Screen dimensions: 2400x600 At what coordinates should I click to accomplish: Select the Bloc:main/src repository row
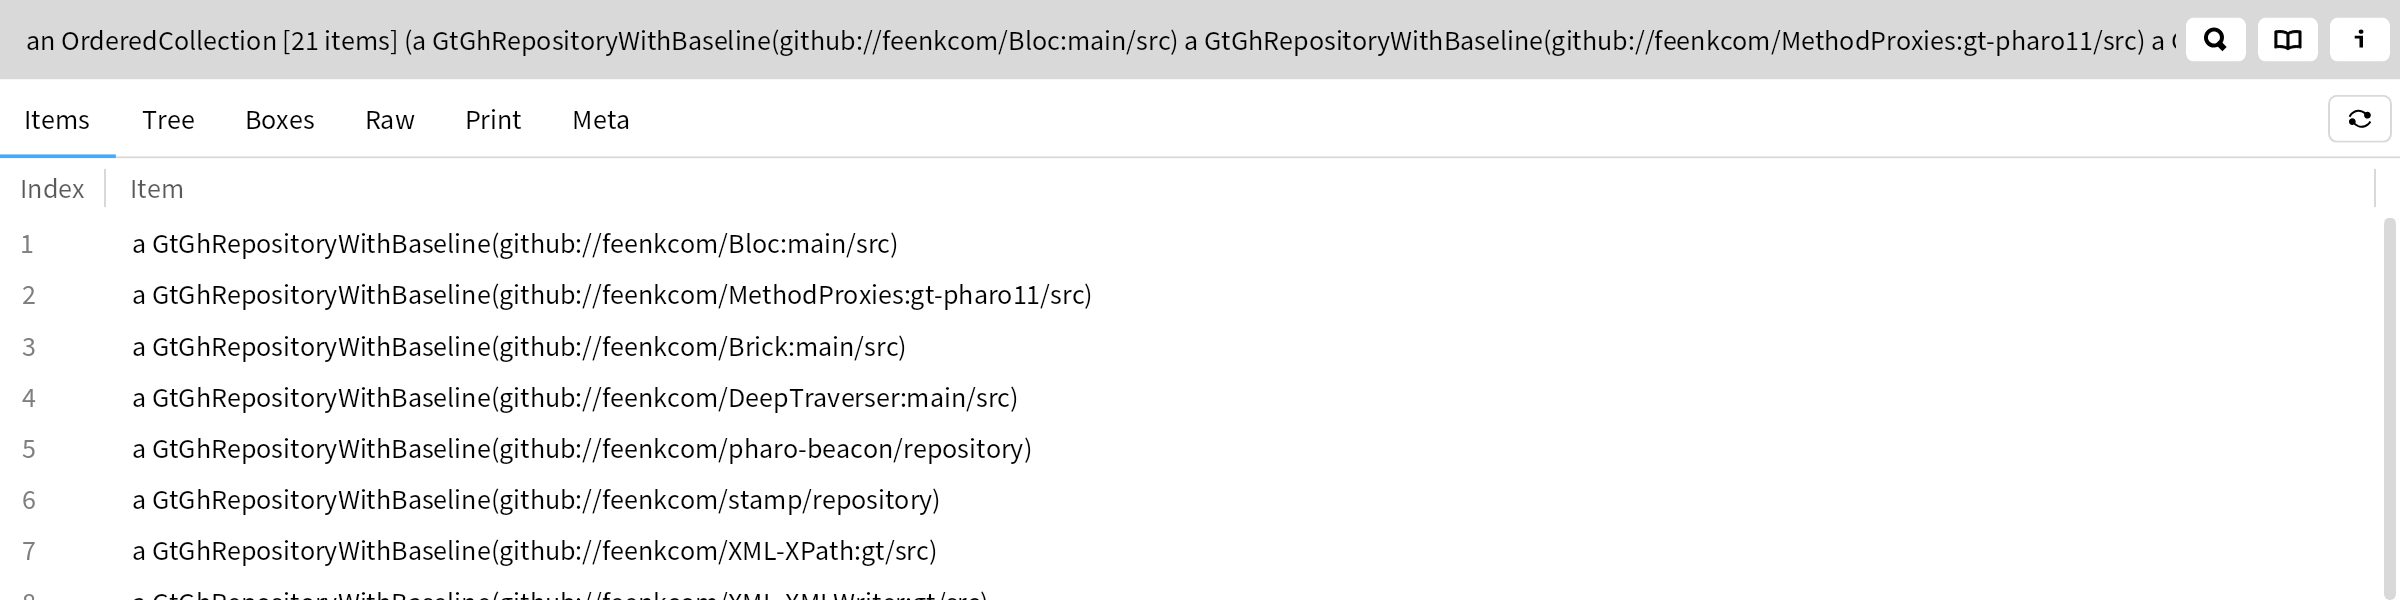tap(1190, 244)
